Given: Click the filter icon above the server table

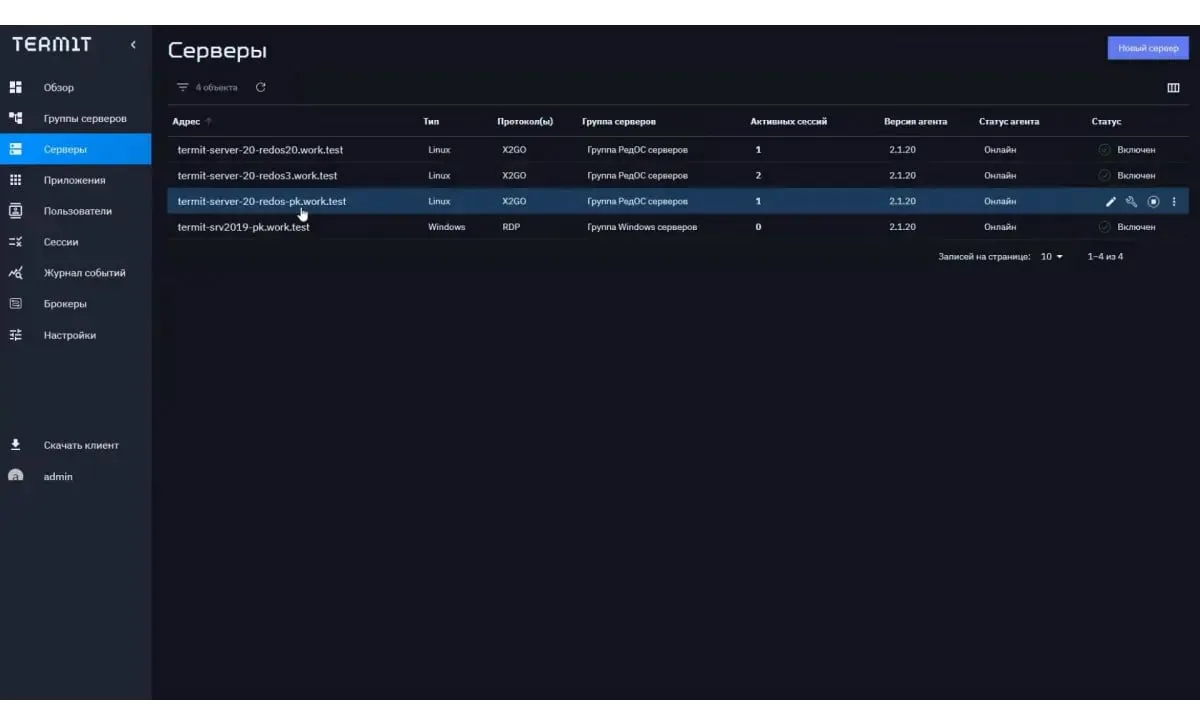Looking at the screenshot, I should click(182, 88).
